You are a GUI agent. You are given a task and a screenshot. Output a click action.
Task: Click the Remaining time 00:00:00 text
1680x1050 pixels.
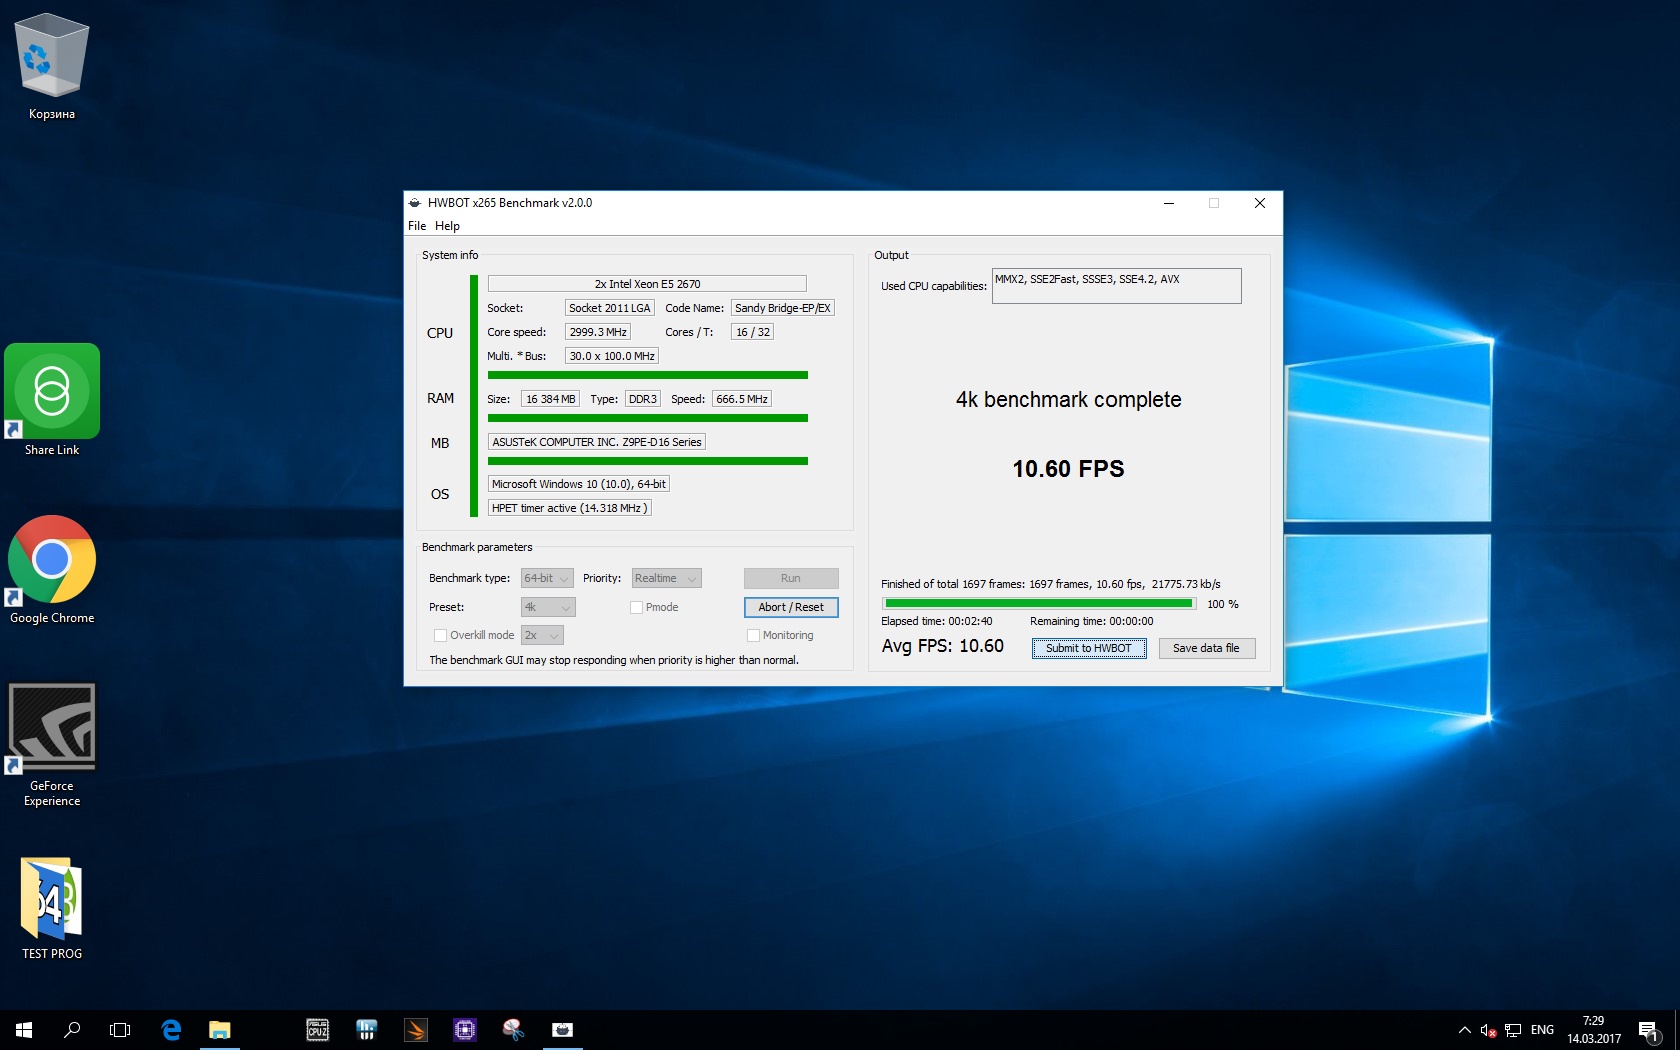coord(1092,621)
